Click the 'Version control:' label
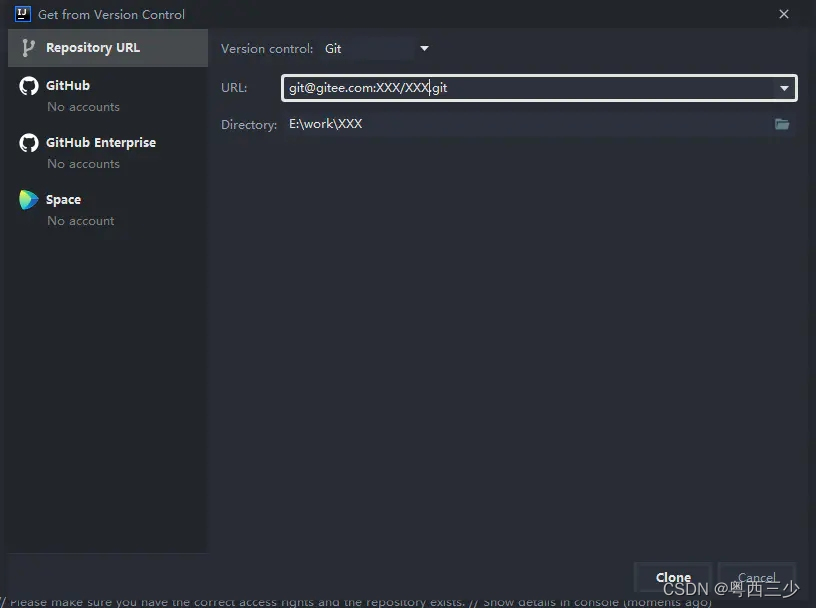Viewport: 816px width, 608px height. (x=267, y=48)
